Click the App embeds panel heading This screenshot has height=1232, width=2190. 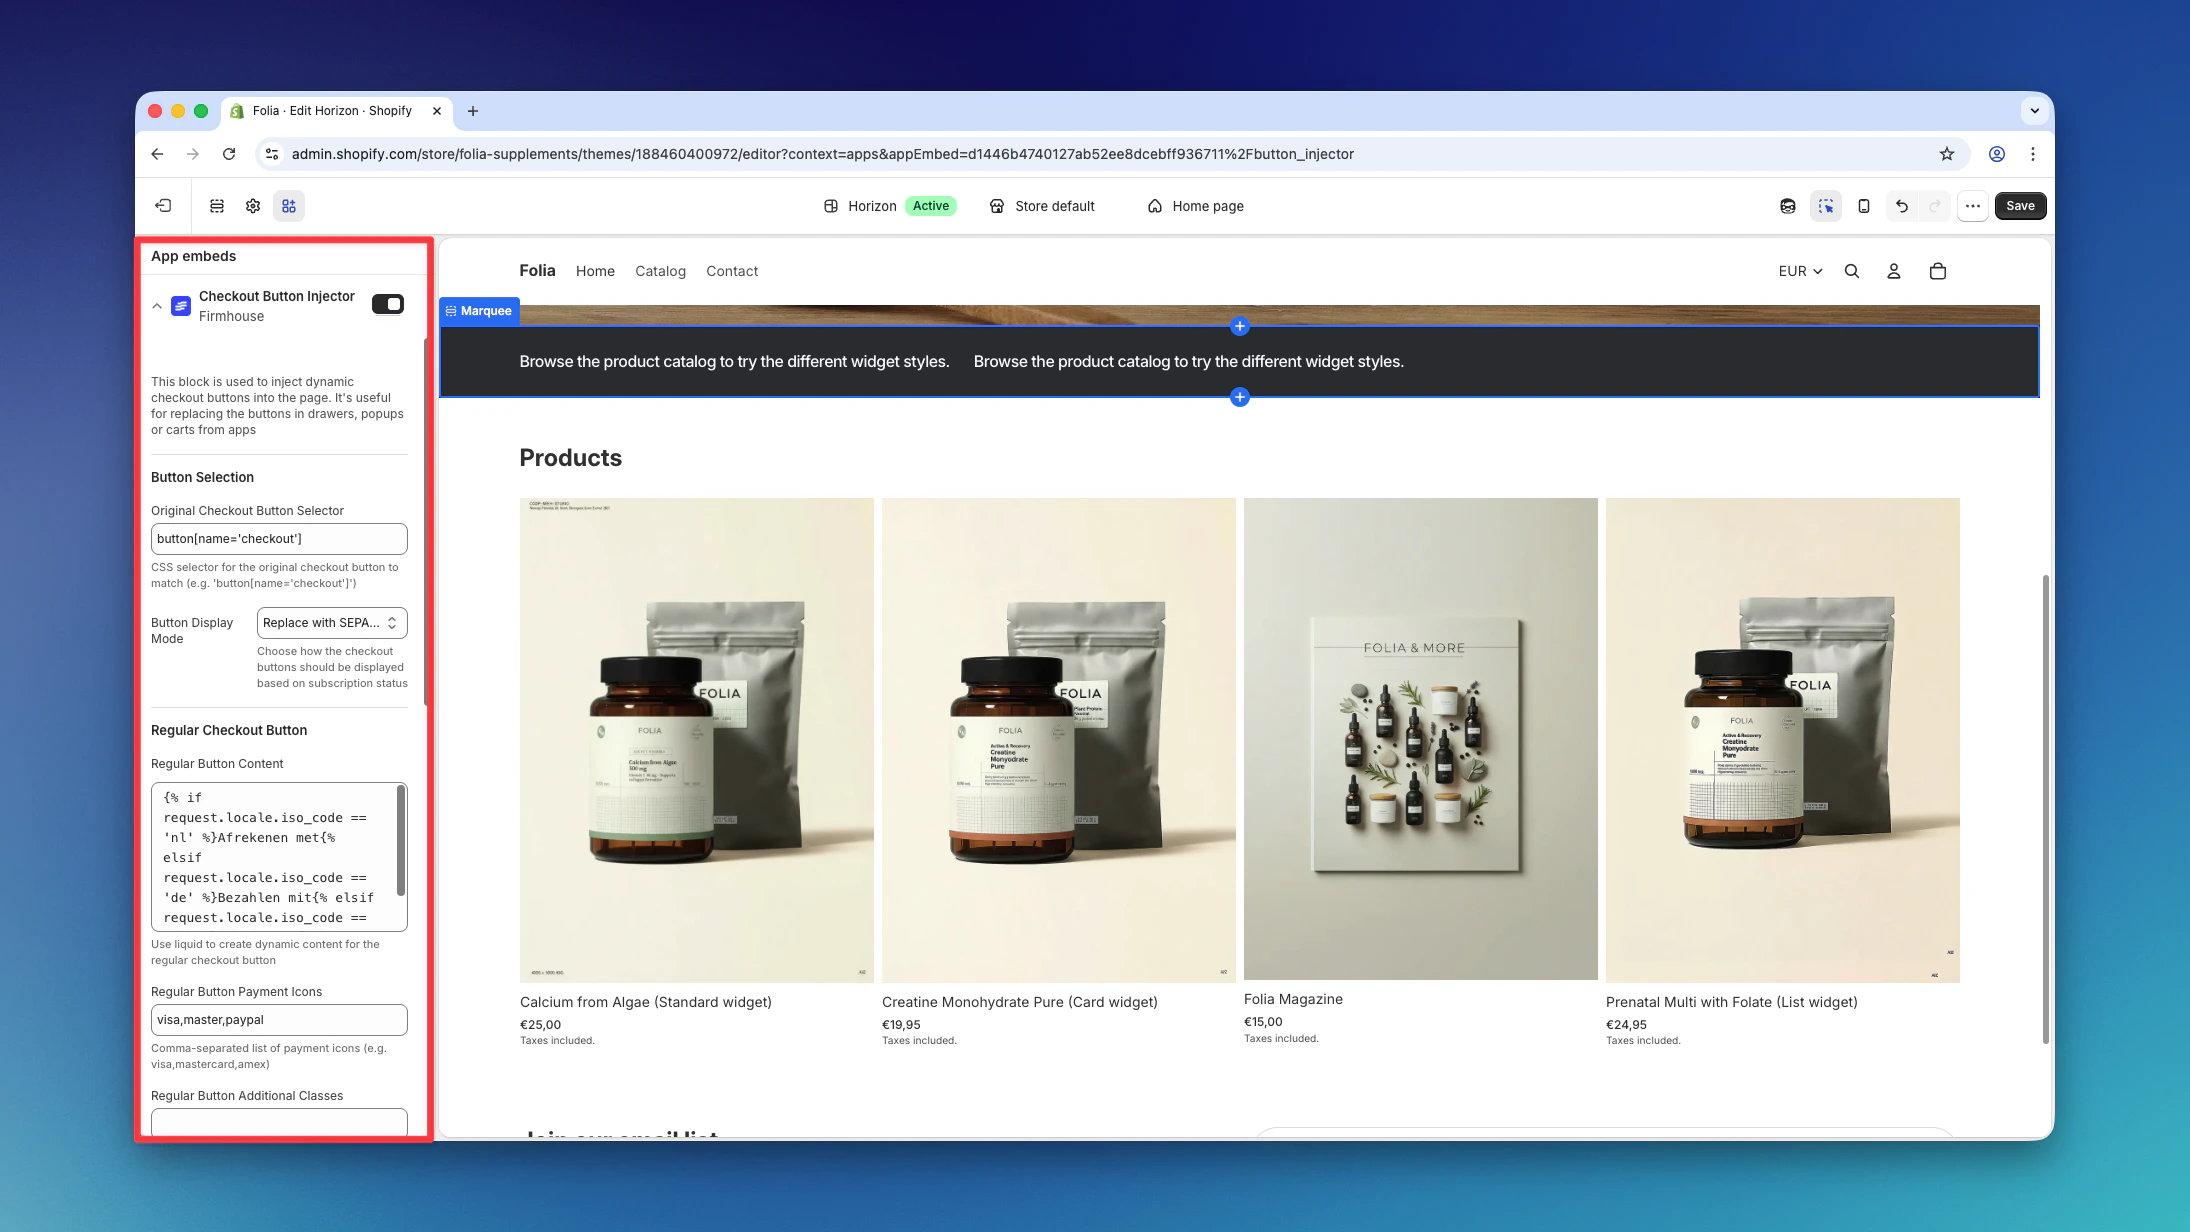(193, 256)
